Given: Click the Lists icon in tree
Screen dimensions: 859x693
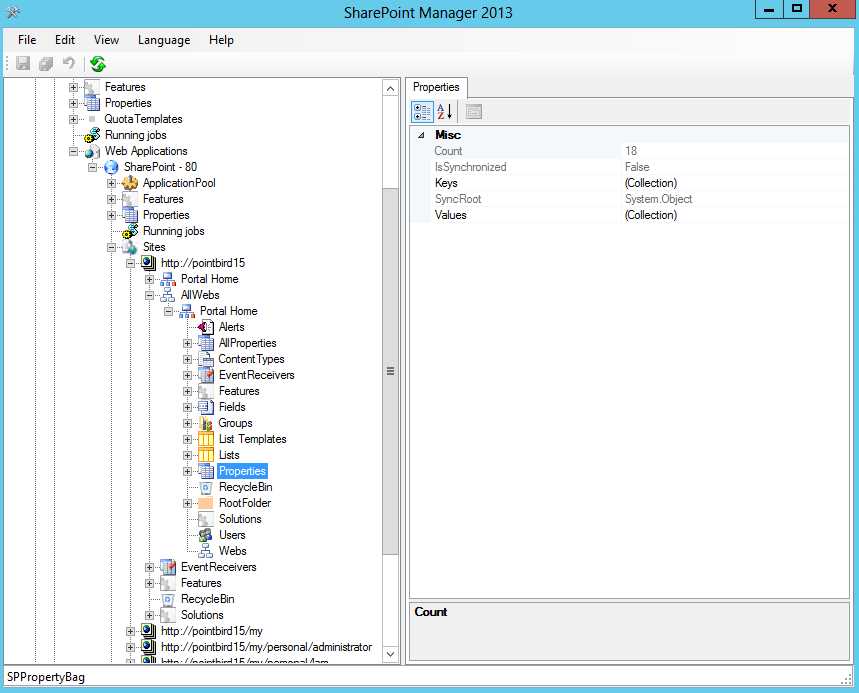Looking at the screenshot, I should pos(206,455).
